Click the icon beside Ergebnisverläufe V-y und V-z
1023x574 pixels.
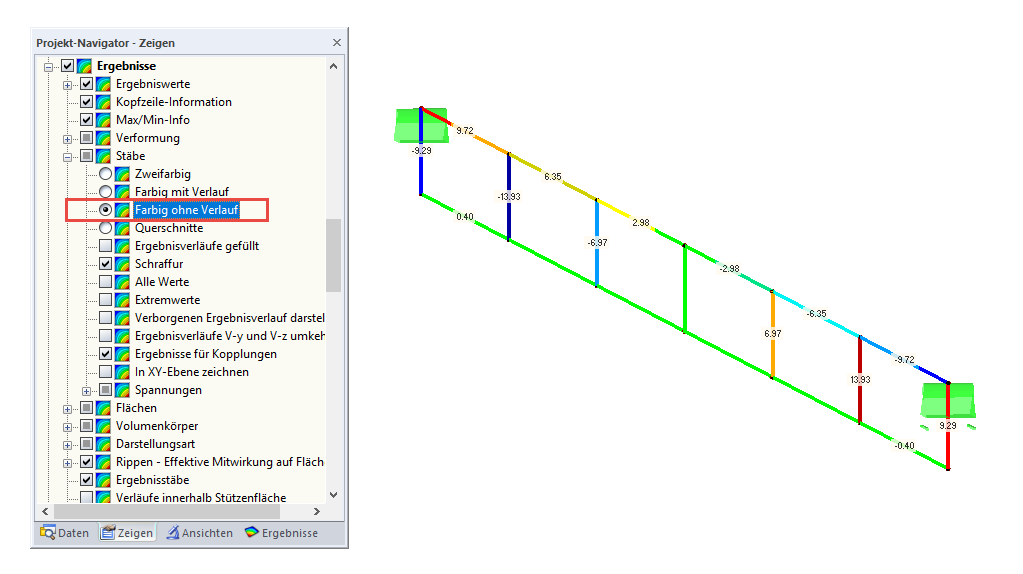pyautogui.click(x=122, y=336)
